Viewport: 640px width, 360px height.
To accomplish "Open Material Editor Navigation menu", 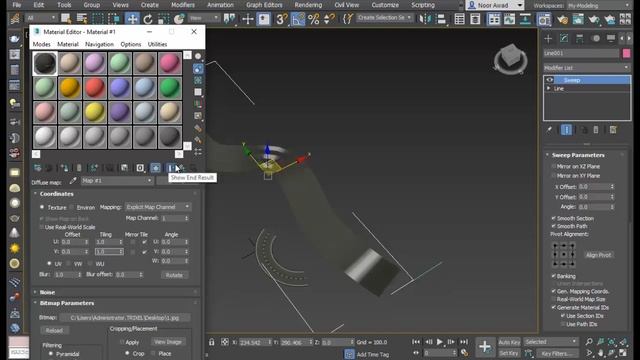I will 99,44.
